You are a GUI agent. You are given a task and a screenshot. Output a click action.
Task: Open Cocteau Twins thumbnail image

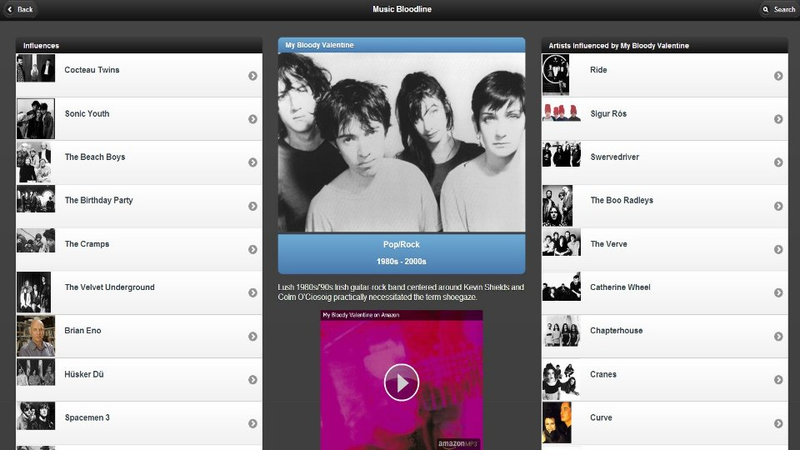(x=36, y=68)
